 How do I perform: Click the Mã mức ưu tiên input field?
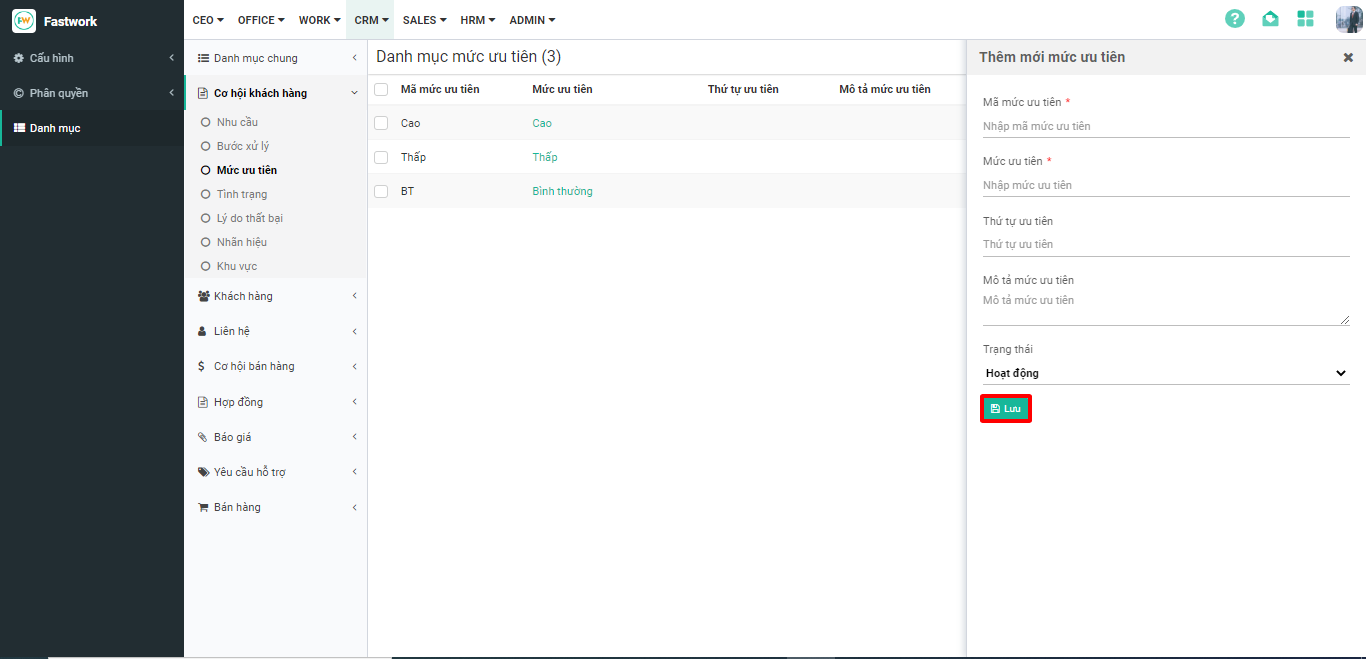click(x=1165, y=126)
